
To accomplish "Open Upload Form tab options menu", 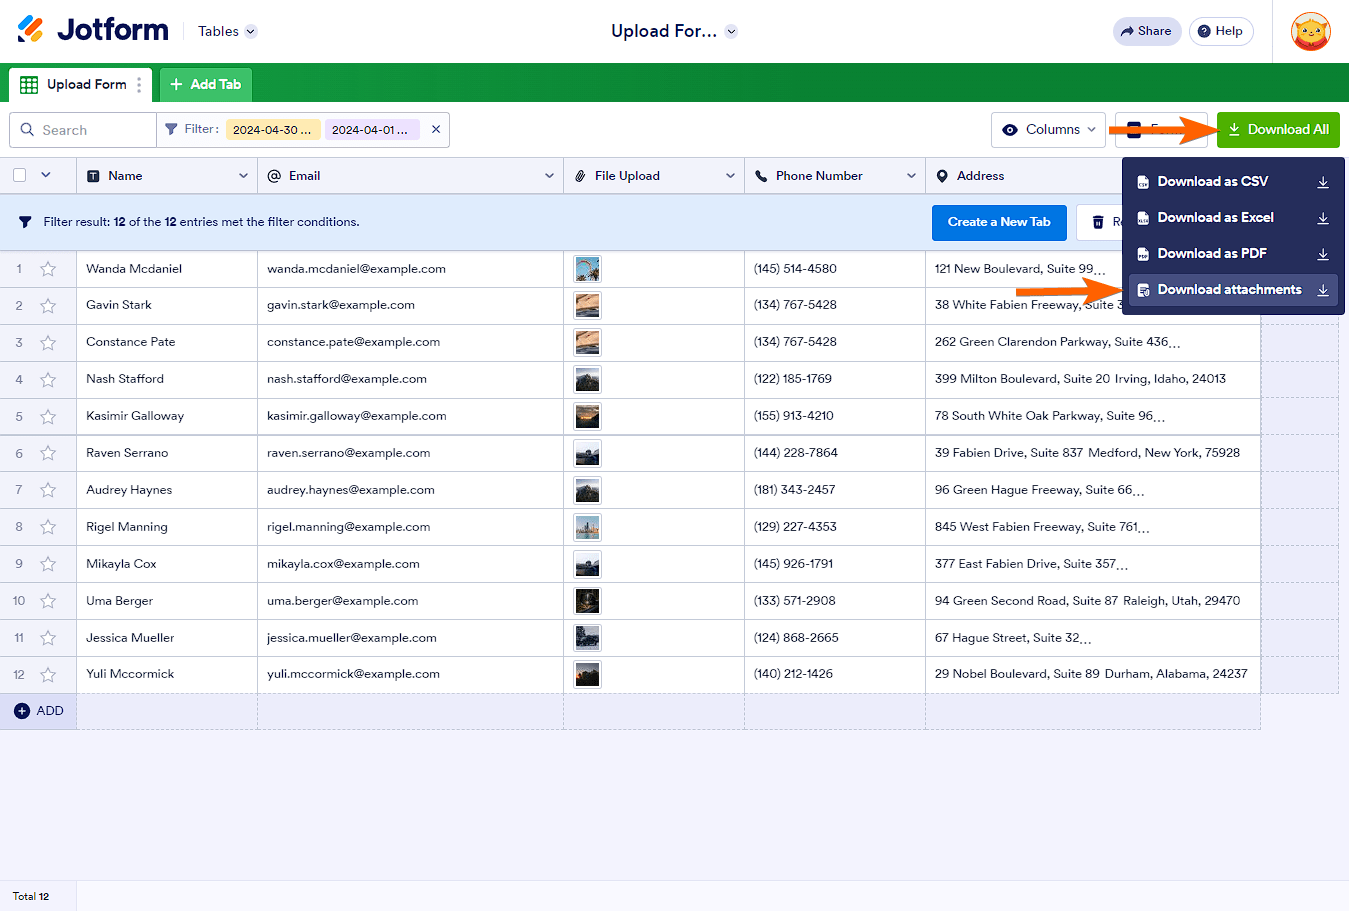I will click(139, 85).
